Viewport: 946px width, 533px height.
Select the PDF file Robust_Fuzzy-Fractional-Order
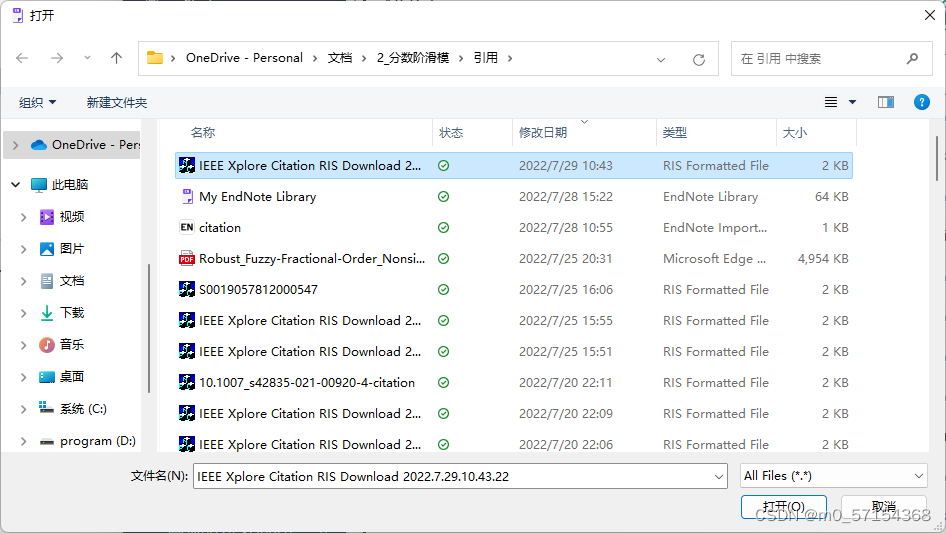(311, 259)
